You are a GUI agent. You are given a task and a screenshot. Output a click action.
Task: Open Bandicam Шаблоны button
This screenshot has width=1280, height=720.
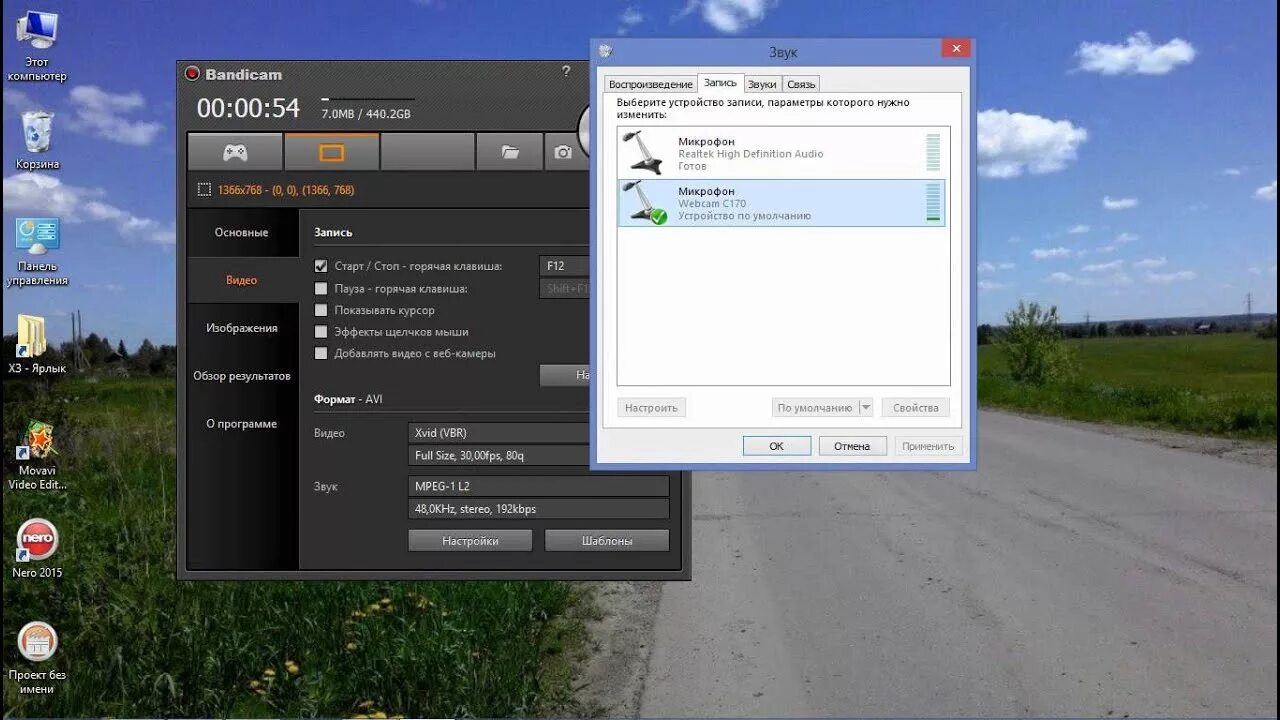pyautogui.click(x=607, y=540)
